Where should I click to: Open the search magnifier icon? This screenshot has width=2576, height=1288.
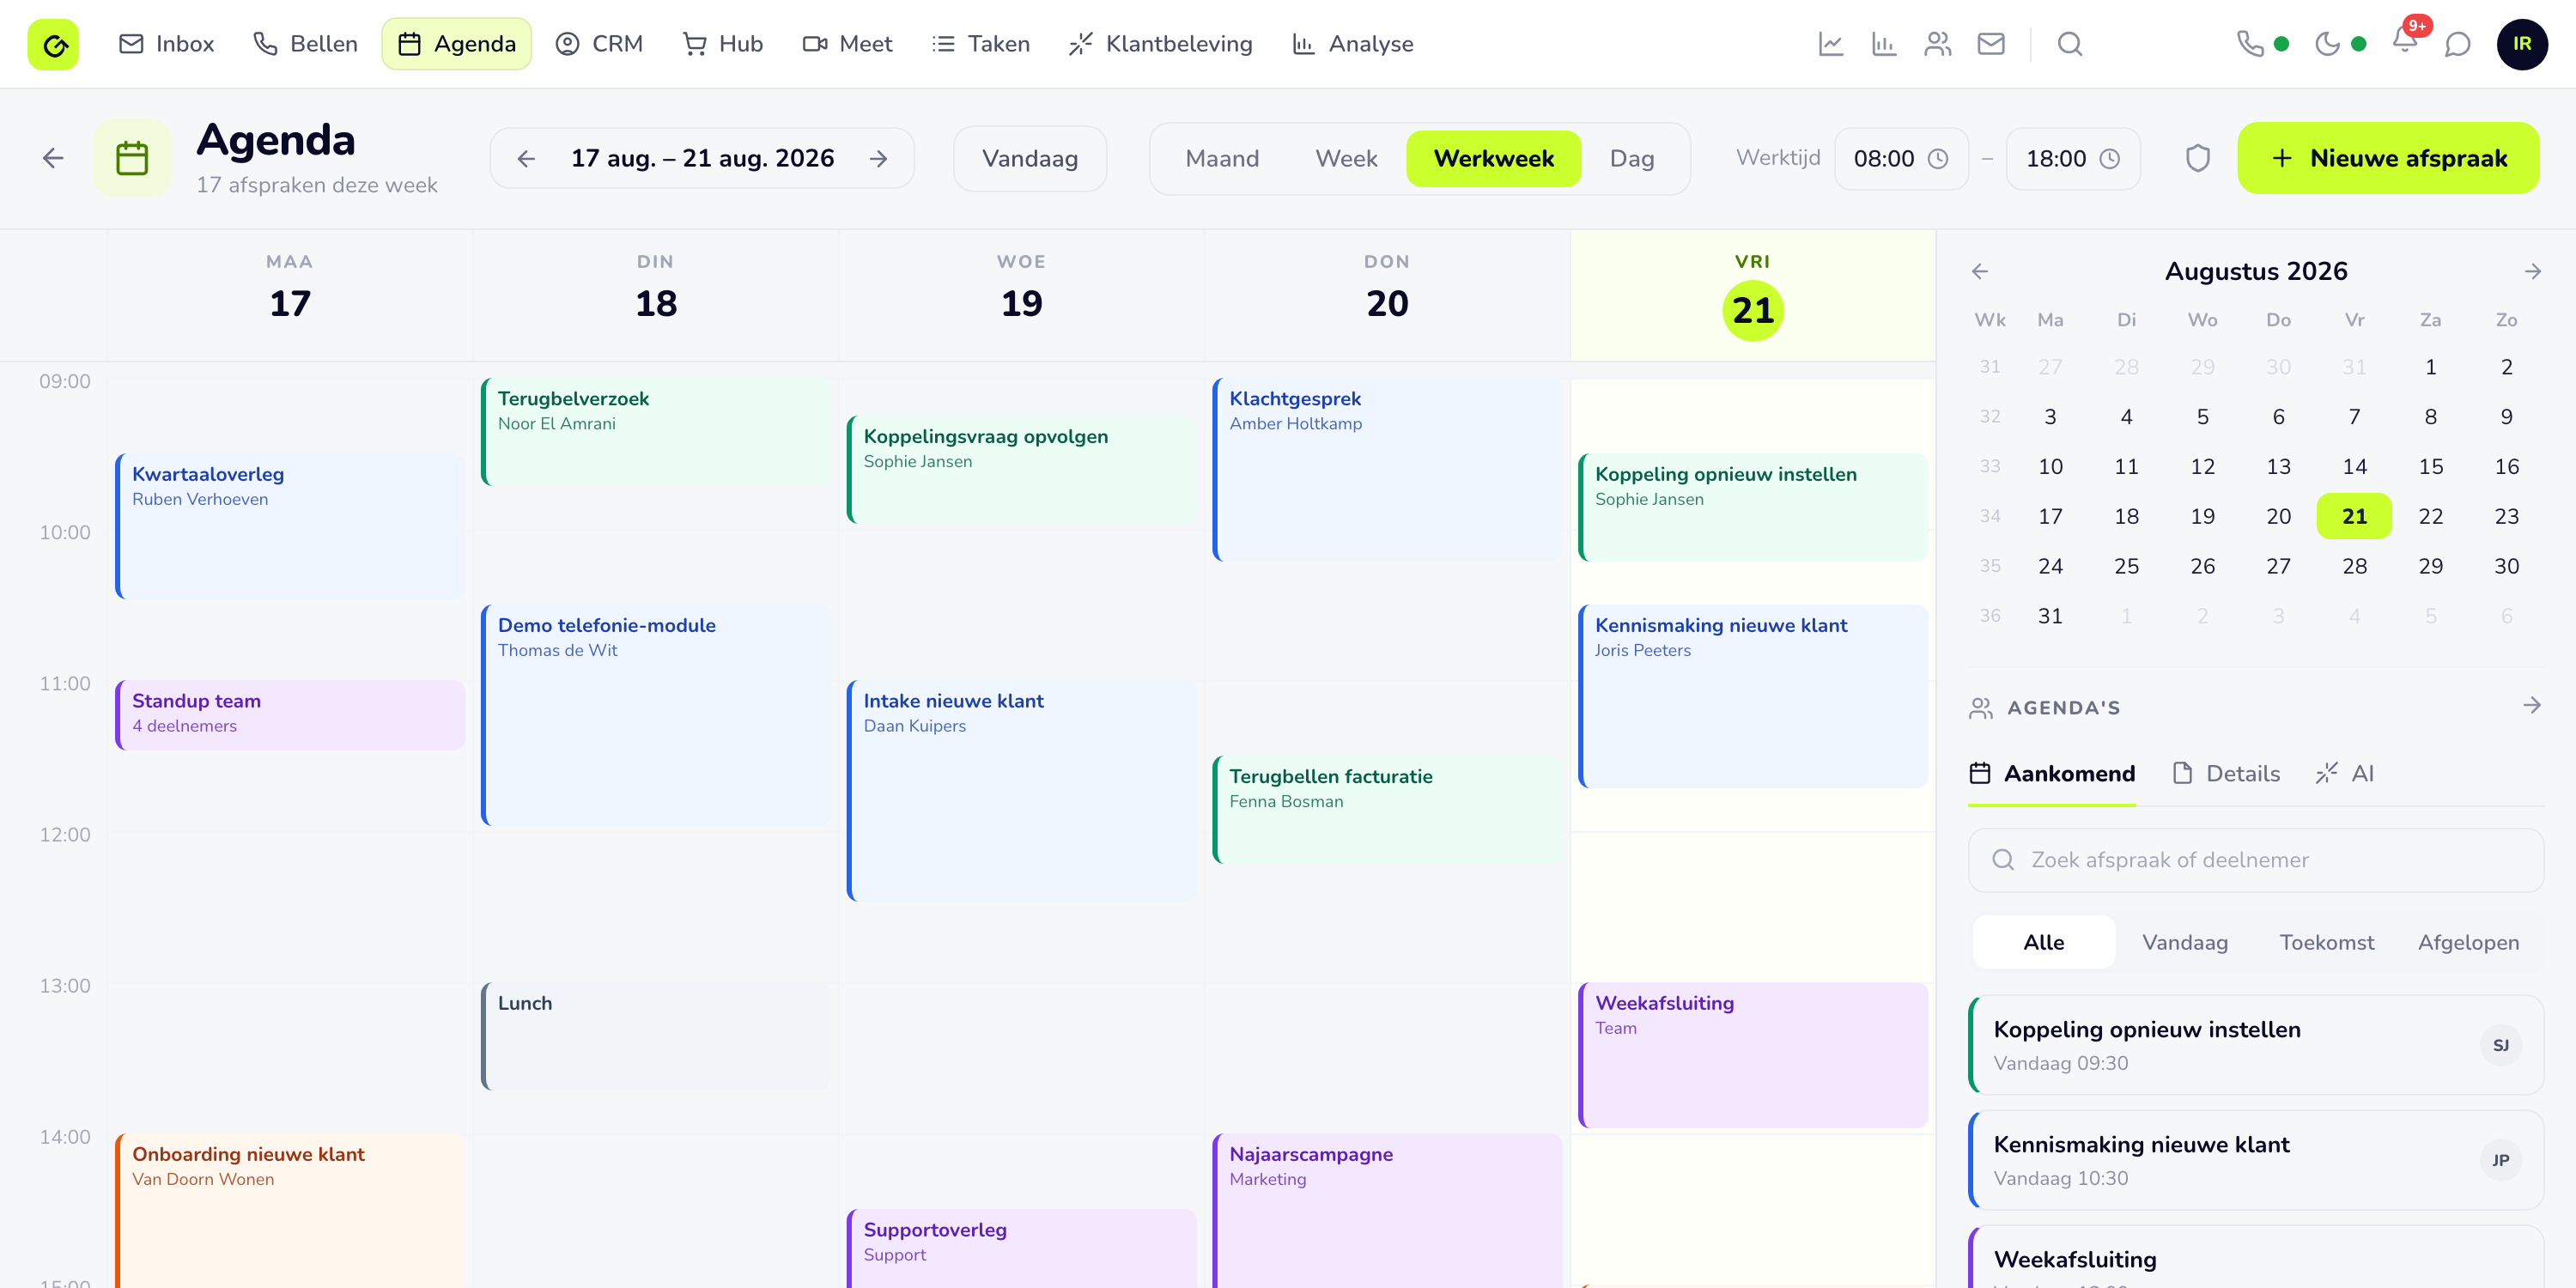tap(2070, 44)
